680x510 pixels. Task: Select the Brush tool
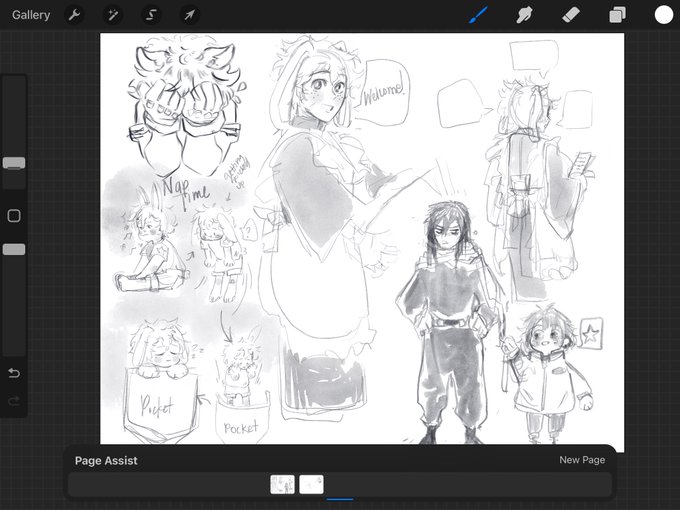[x=479, y=15]
